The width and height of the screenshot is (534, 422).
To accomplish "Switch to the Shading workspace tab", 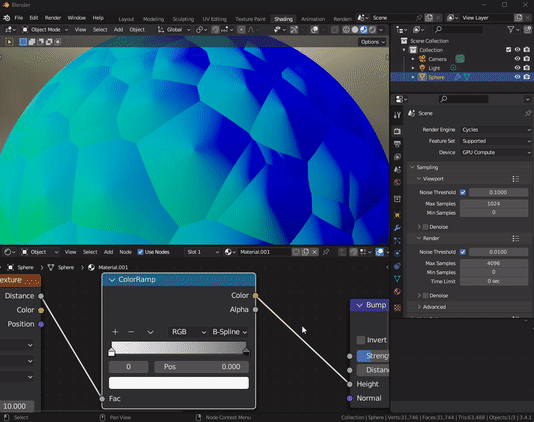I will (x=283, y=19).
